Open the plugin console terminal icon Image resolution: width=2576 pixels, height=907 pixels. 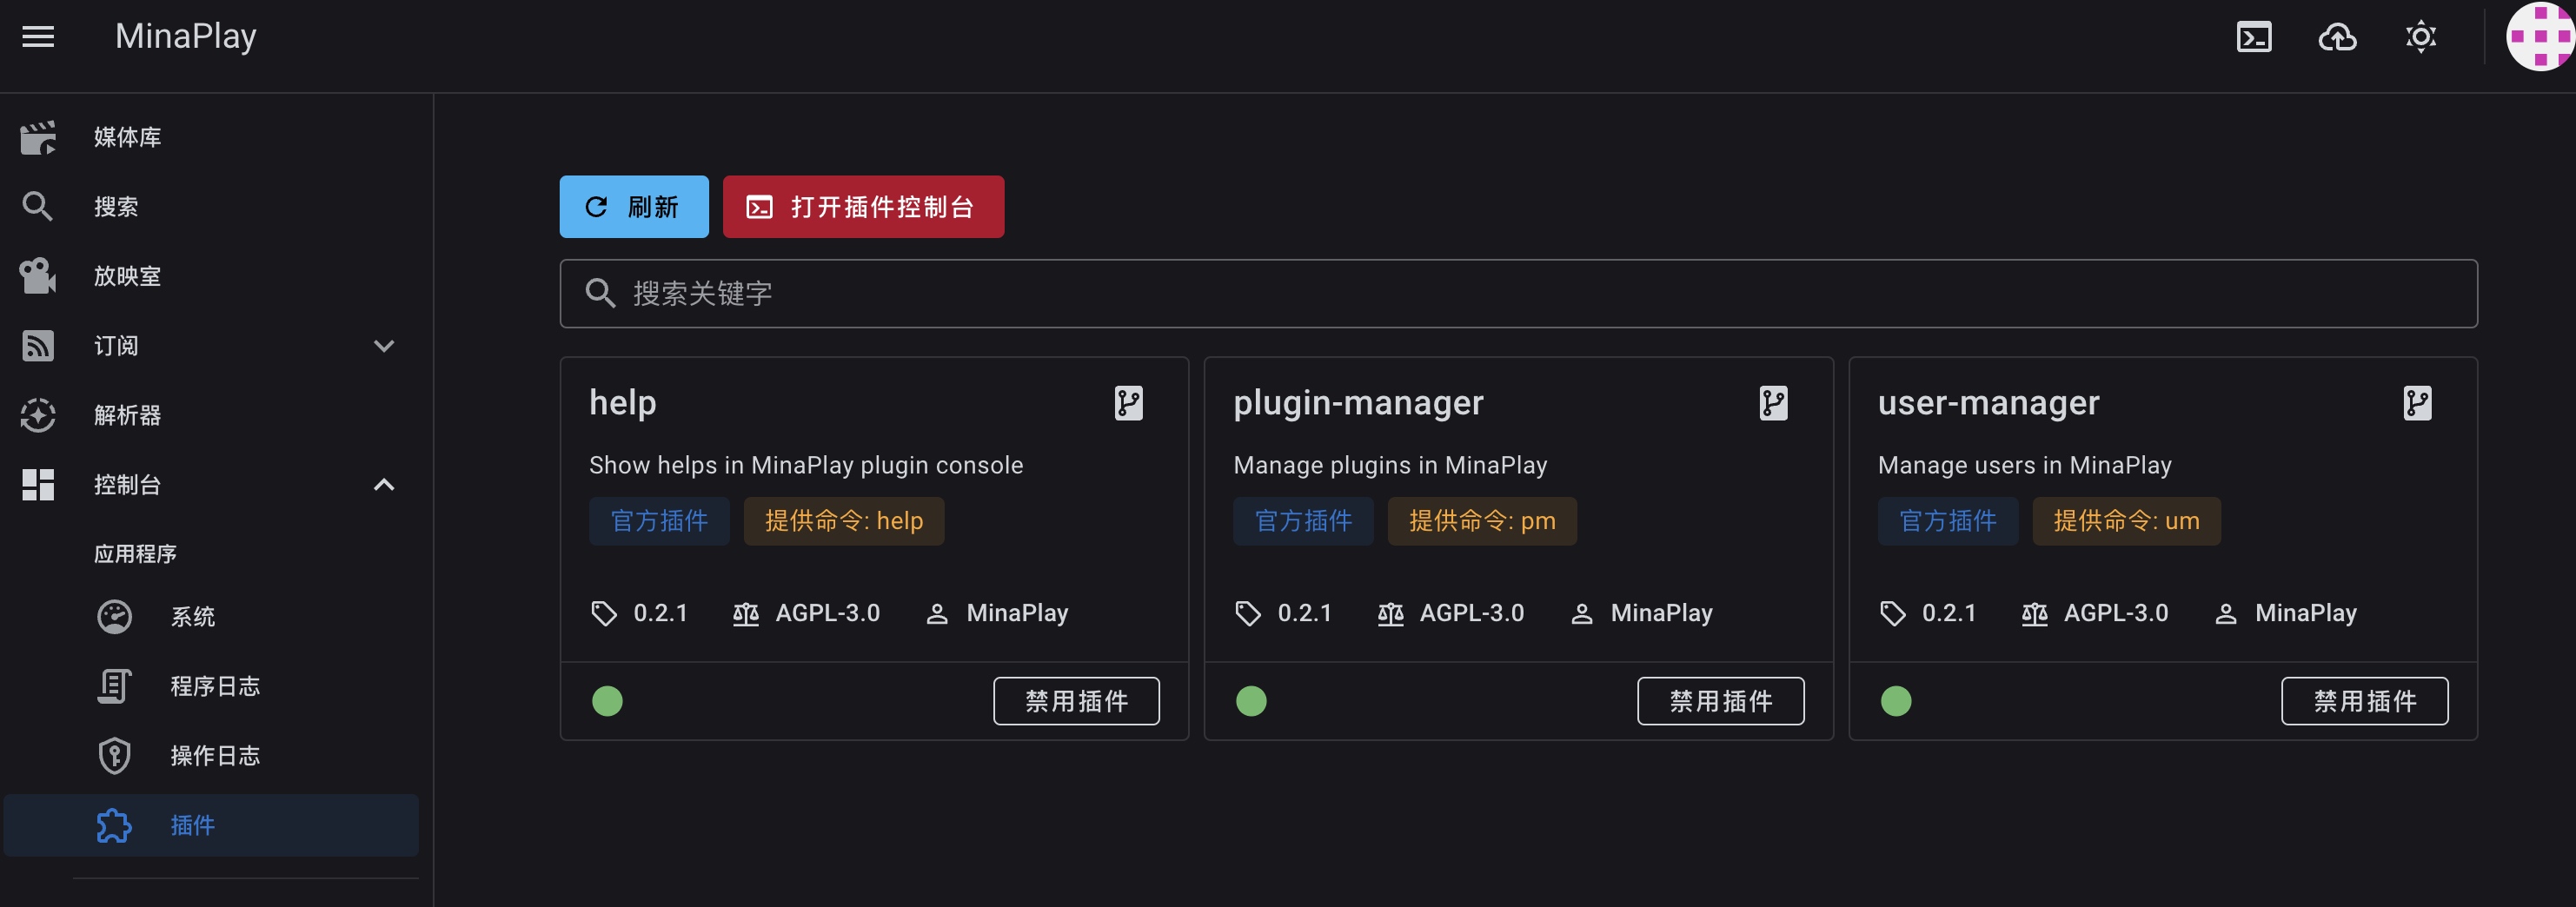click(x=2254, y=37)
